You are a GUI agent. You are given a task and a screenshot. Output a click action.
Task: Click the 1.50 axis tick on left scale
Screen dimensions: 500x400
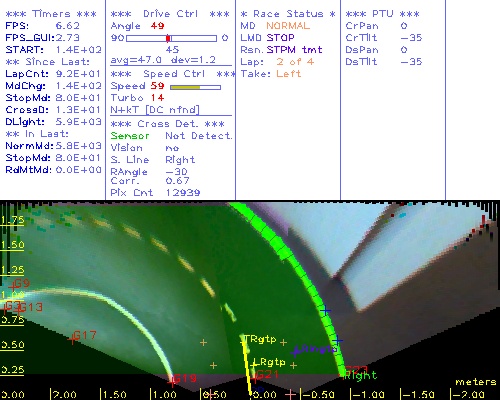click(x=13, y=245)
